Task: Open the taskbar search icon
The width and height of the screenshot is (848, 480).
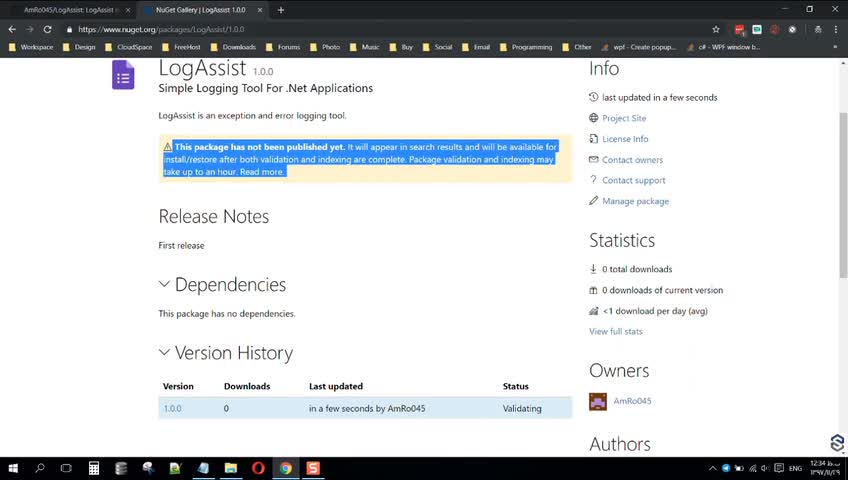Action: coord(39,468)
